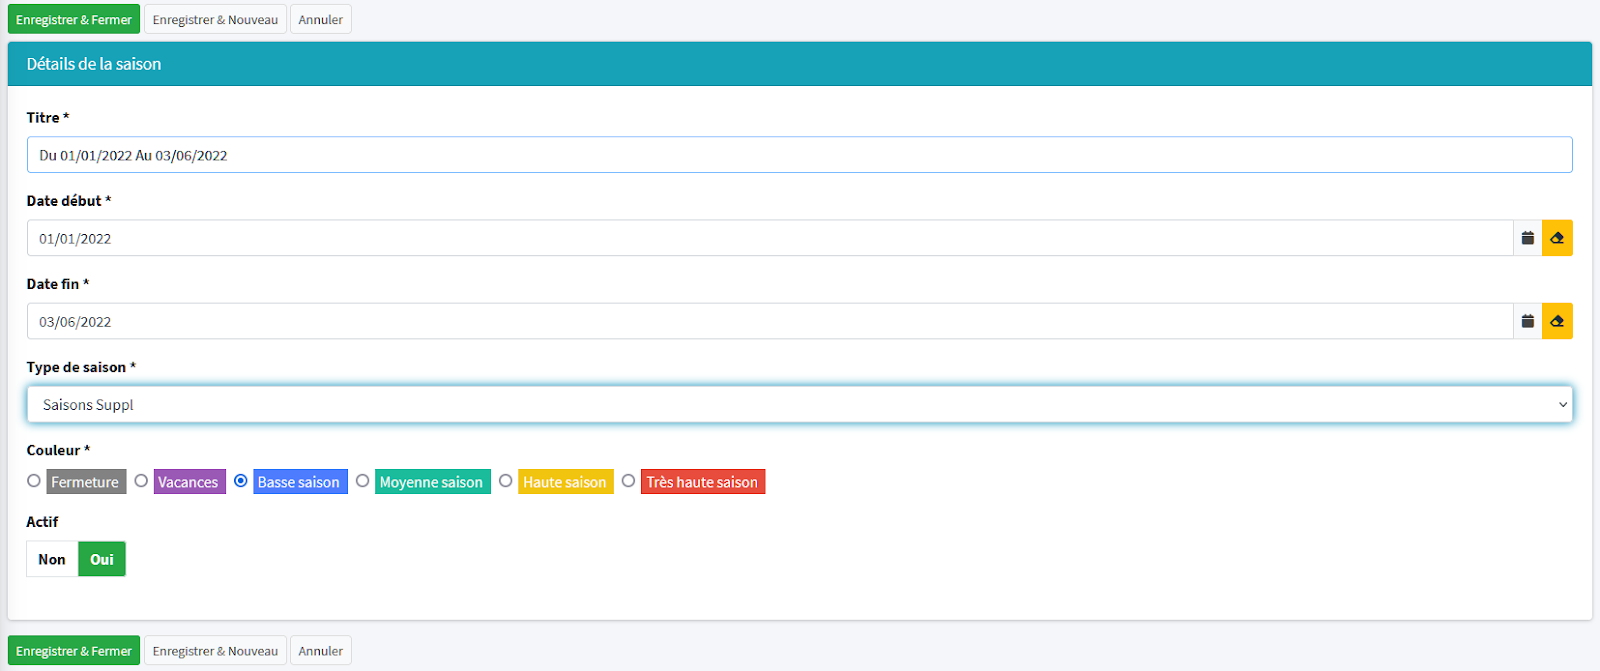Image resolution: width=1600 pixels, height=671 pixels.
Task: Pick the Haute saison radio button
Action: tap(506, 481)
